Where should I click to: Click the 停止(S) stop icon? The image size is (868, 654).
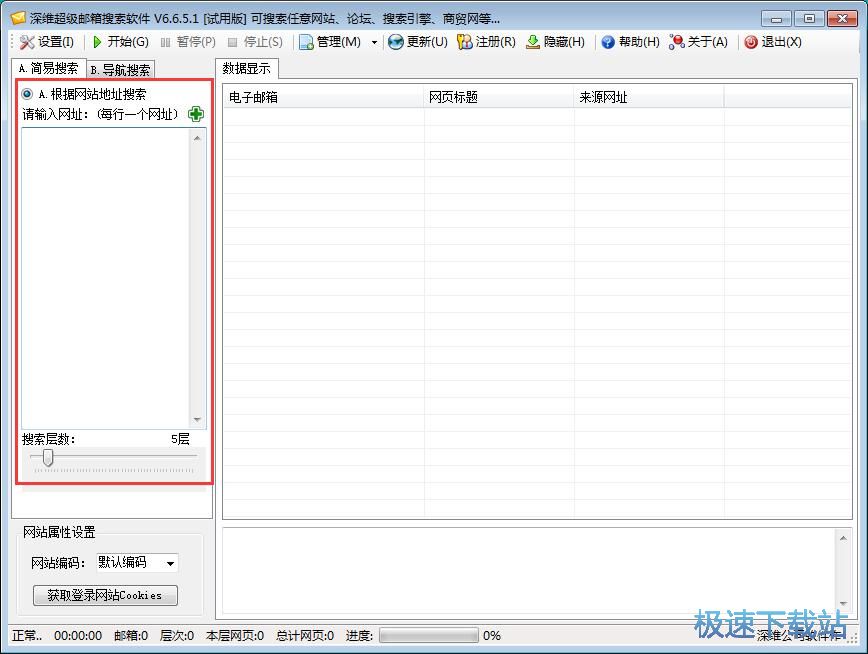(x=232, y=42)
